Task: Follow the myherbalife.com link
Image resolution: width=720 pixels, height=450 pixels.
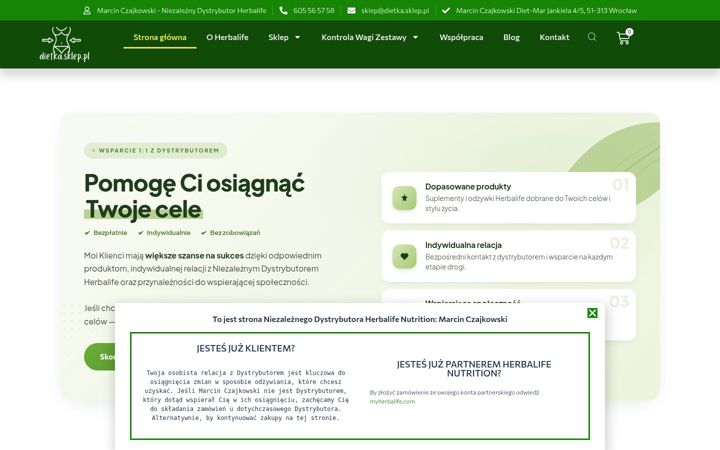Action: click(x=392, y=401)
